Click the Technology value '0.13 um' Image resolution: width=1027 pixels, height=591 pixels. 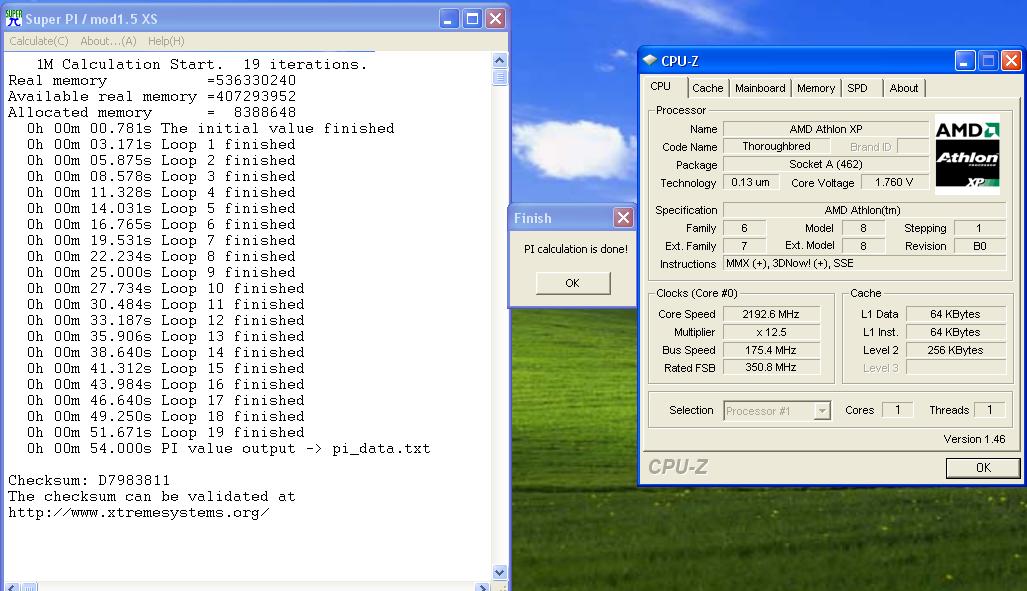pyautogui.click(x=751, y=182)
